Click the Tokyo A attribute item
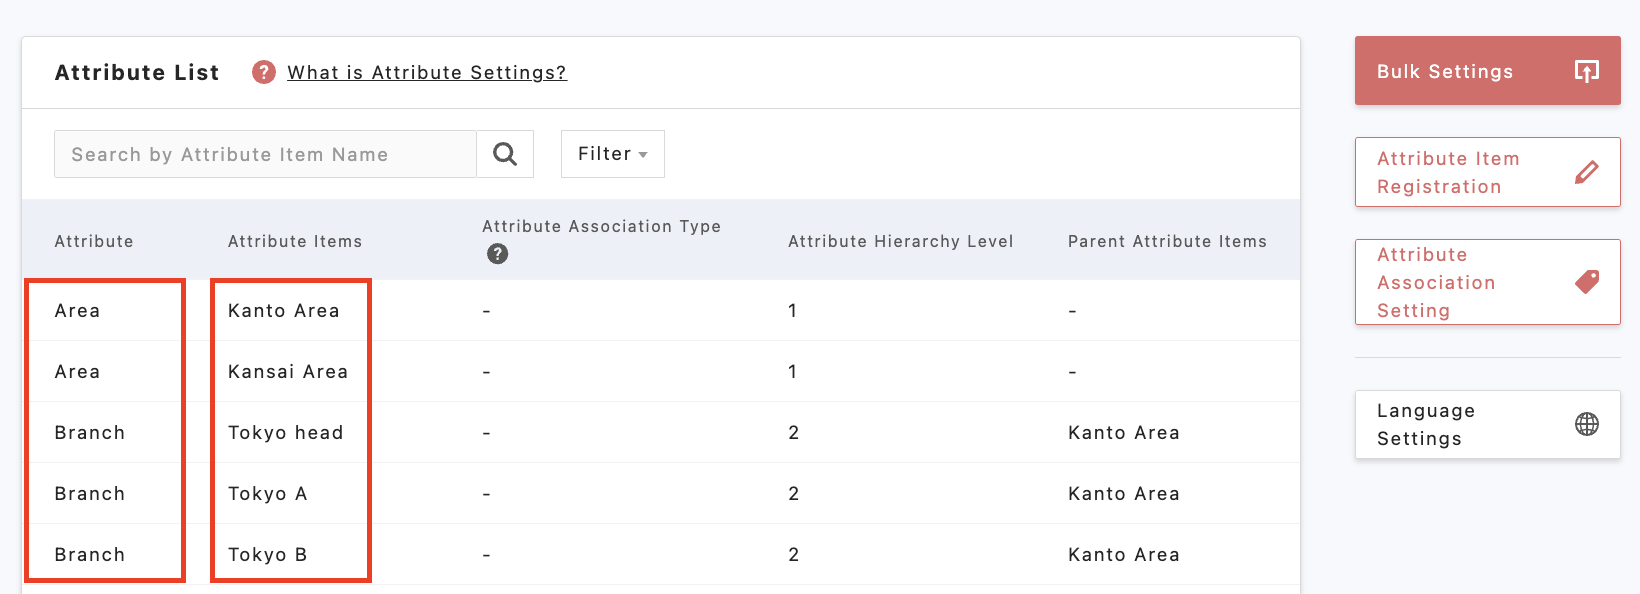The width and height of the screenshot is (1640, 594). 267,494
